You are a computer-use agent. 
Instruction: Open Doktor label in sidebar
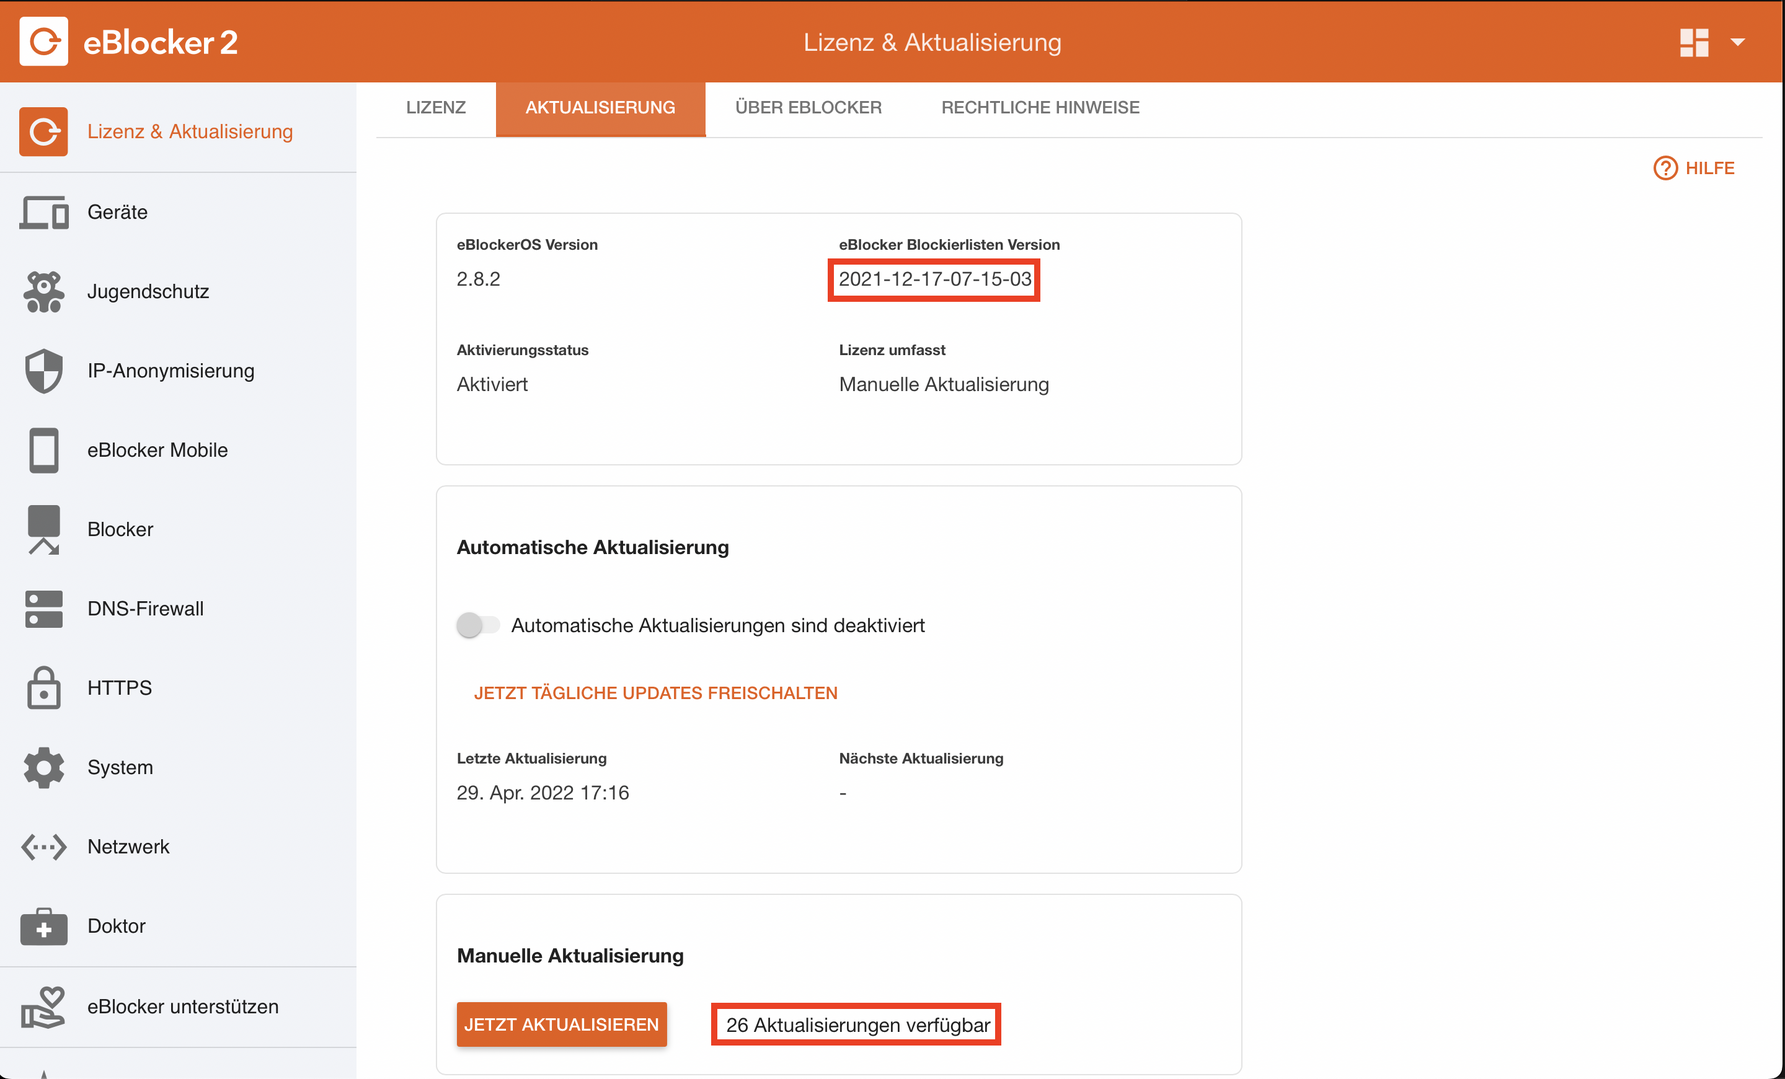coord(117,926)
